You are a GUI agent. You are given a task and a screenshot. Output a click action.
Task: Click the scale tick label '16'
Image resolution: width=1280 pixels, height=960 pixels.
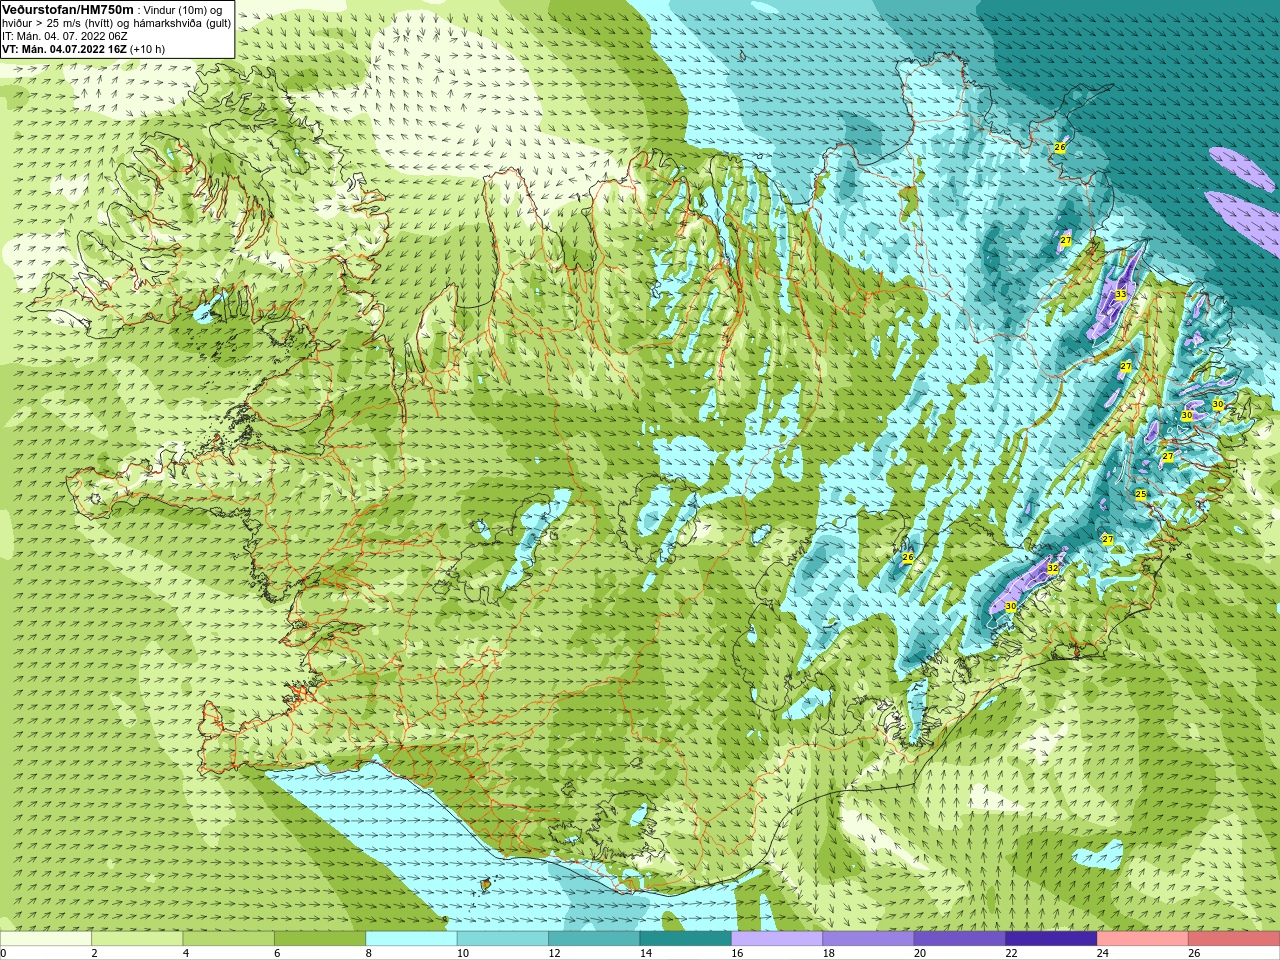coord(737,953)
